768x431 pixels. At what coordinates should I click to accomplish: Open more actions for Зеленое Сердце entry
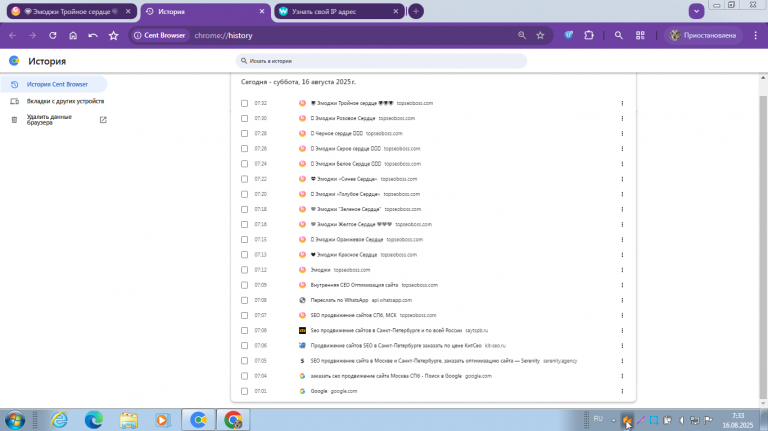pyautogui.click(x=622, y=210)
